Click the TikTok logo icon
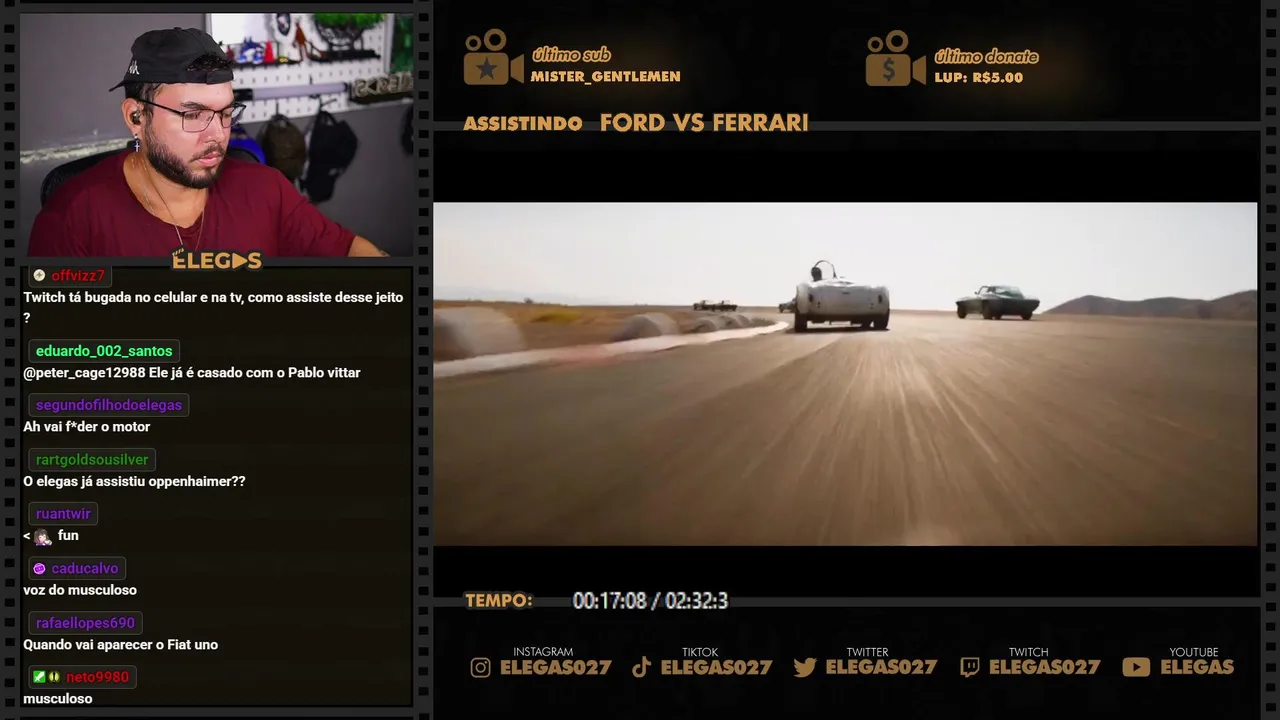Viewport: 1280px width, 720px height. (x=642, y=667)
